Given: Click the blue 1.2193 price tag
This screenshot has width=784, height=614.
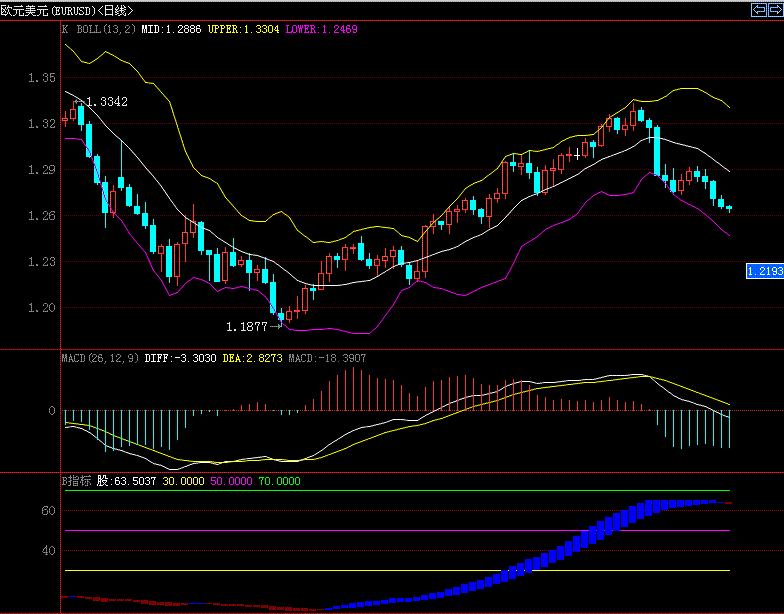Looking at the screenshot, I should click(x=764, y=271).
